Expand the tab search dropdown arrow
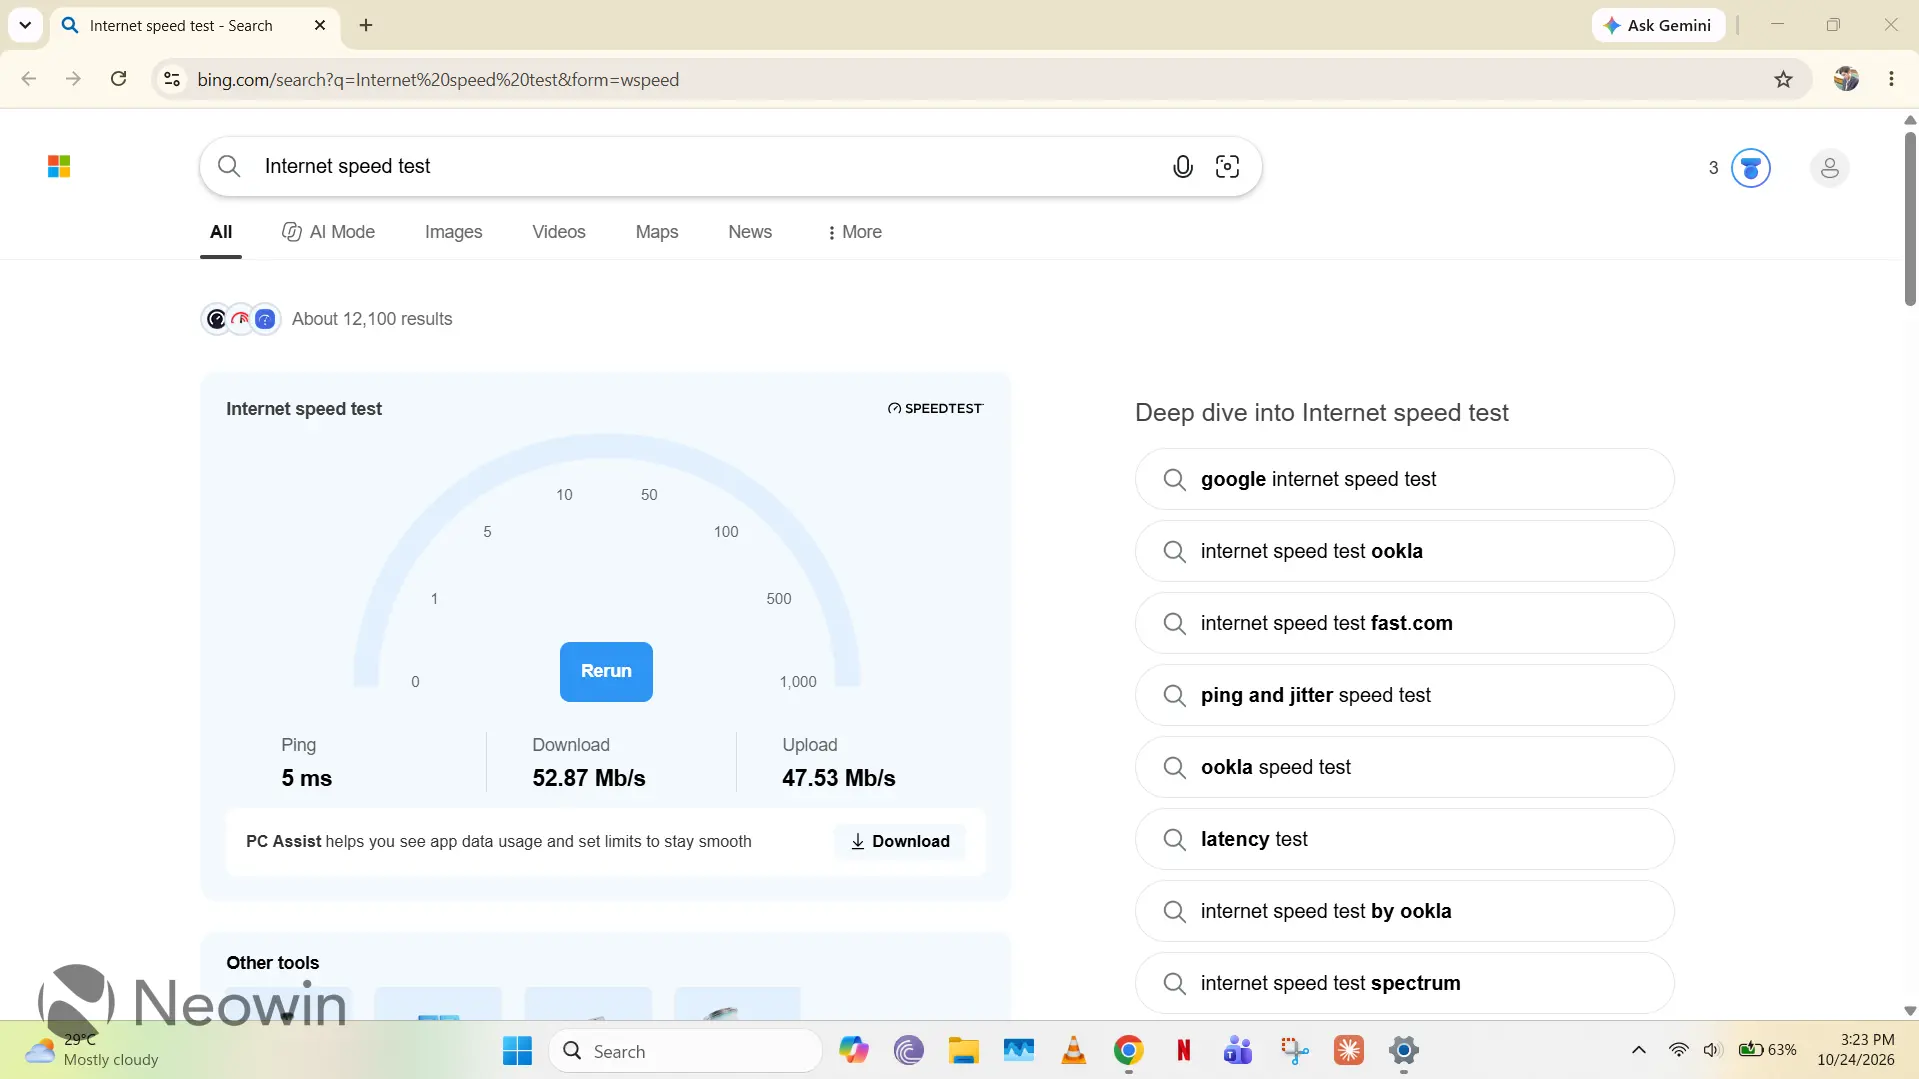This screenshot has width=1919, height=1079. pyautogui.click(x=25, y=25)
